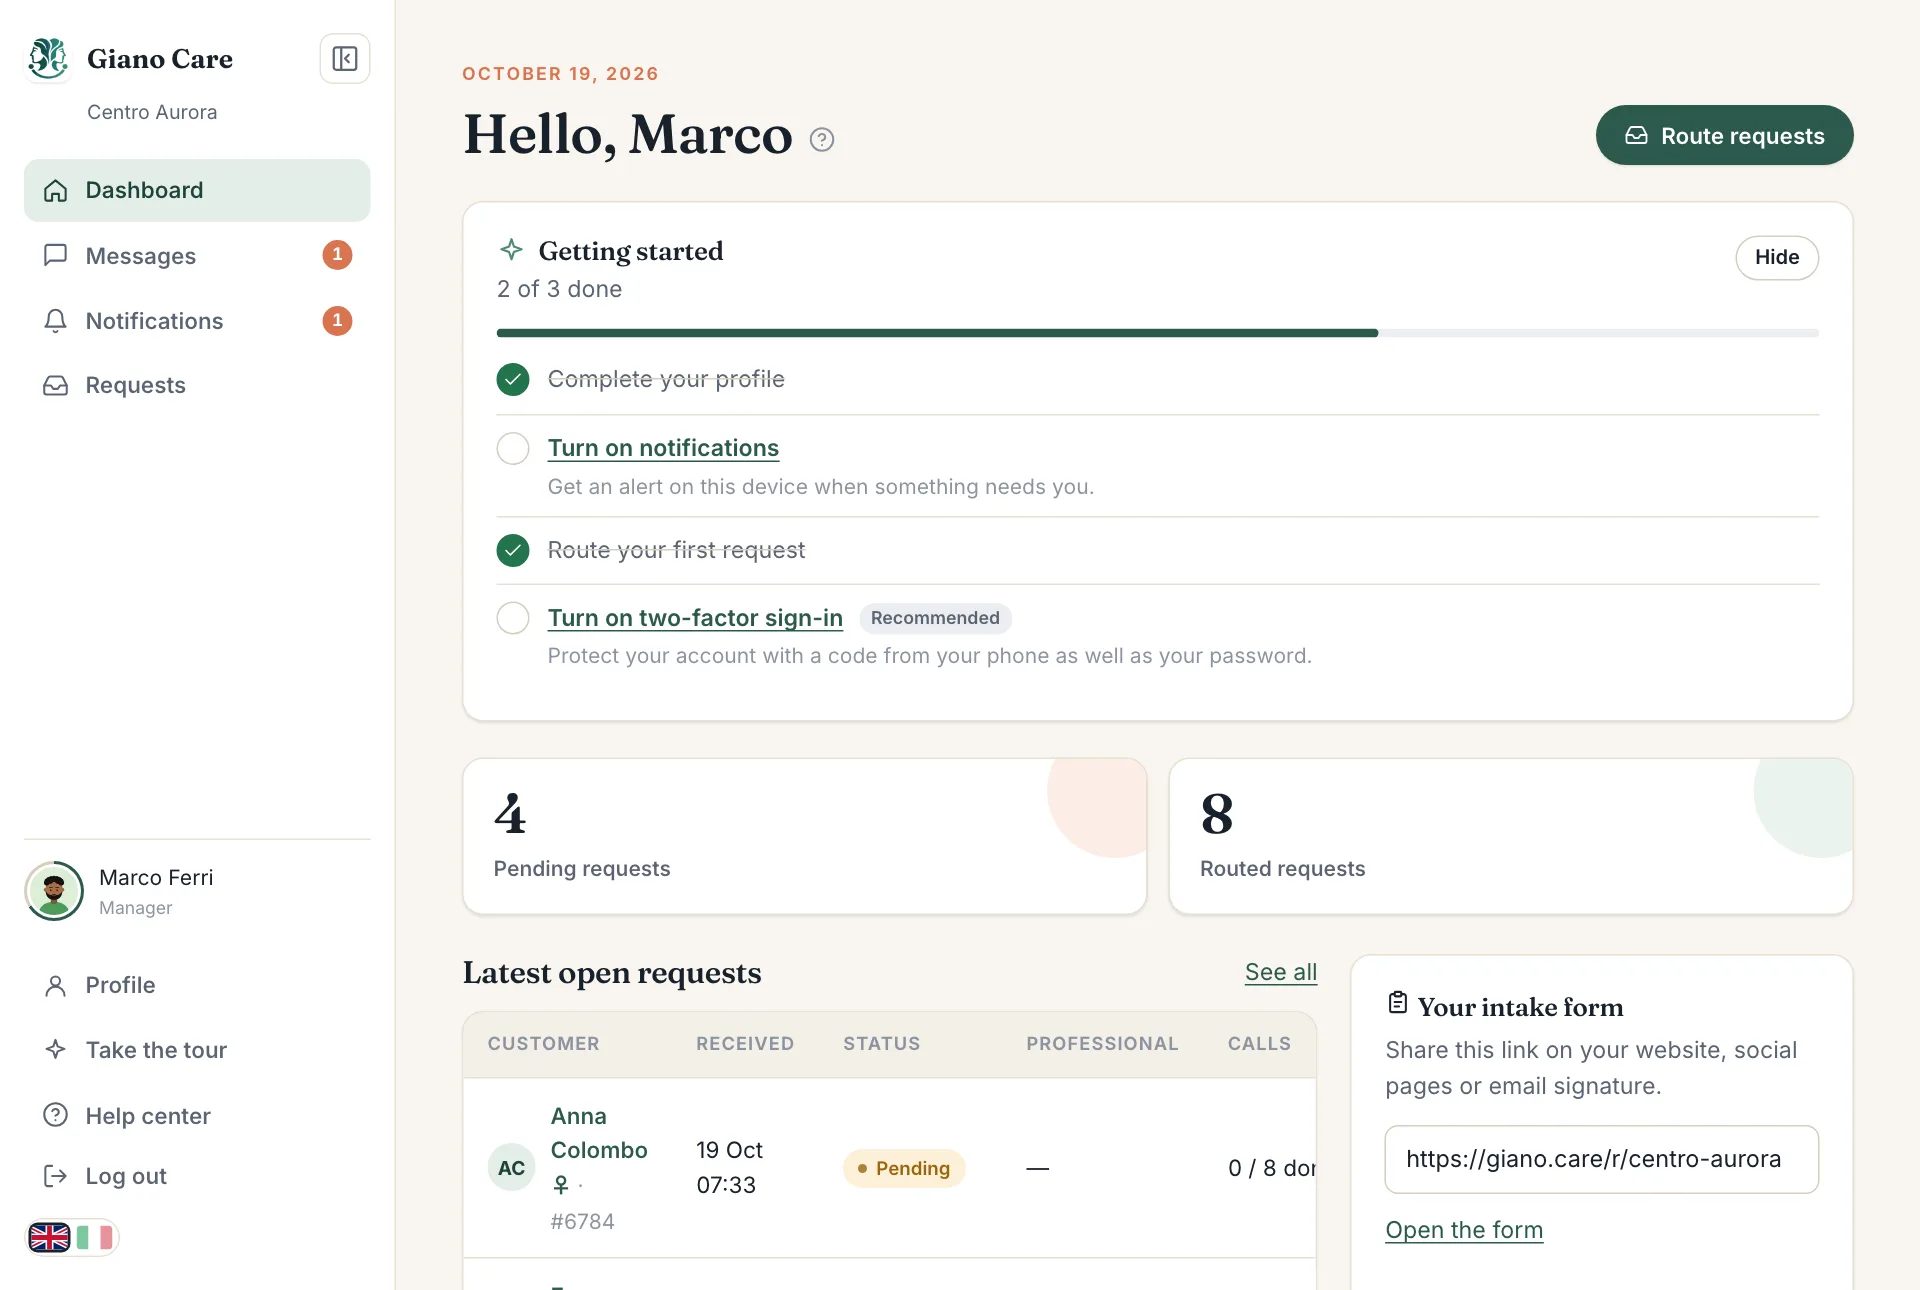Tick the Turn on notifications circle
This screenshot has height=1290, width=1920.
513,448
